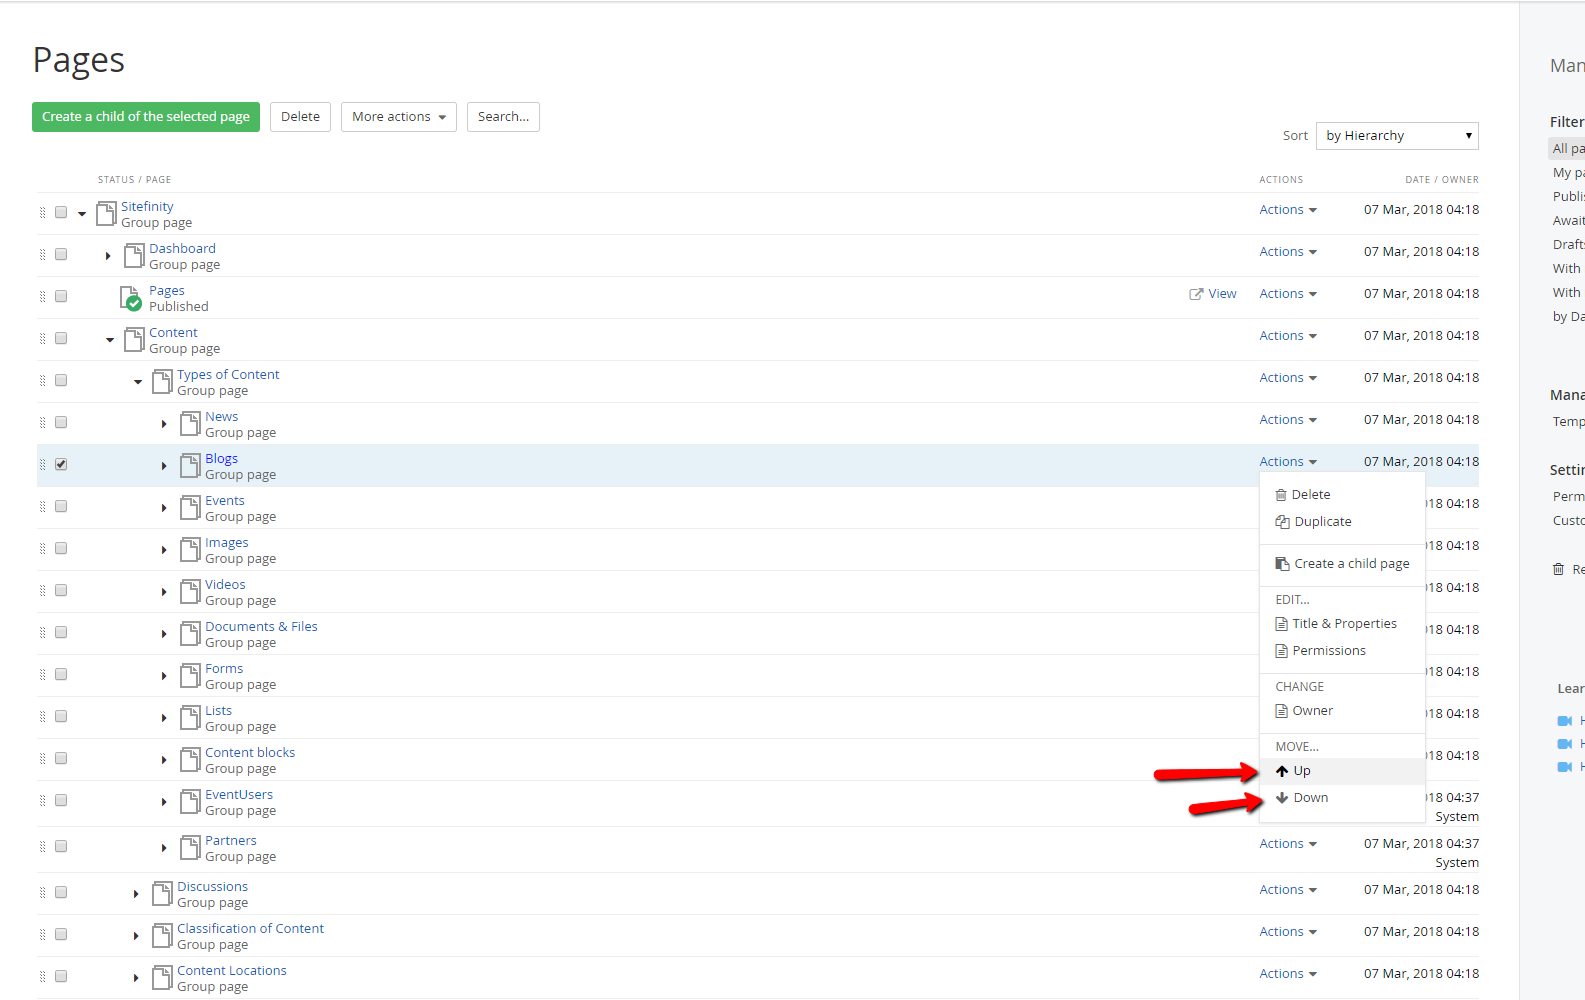Screen dimensions: 1585x1000
Task: Click the Delete toolbar button
Action: [x=300, y=117]
